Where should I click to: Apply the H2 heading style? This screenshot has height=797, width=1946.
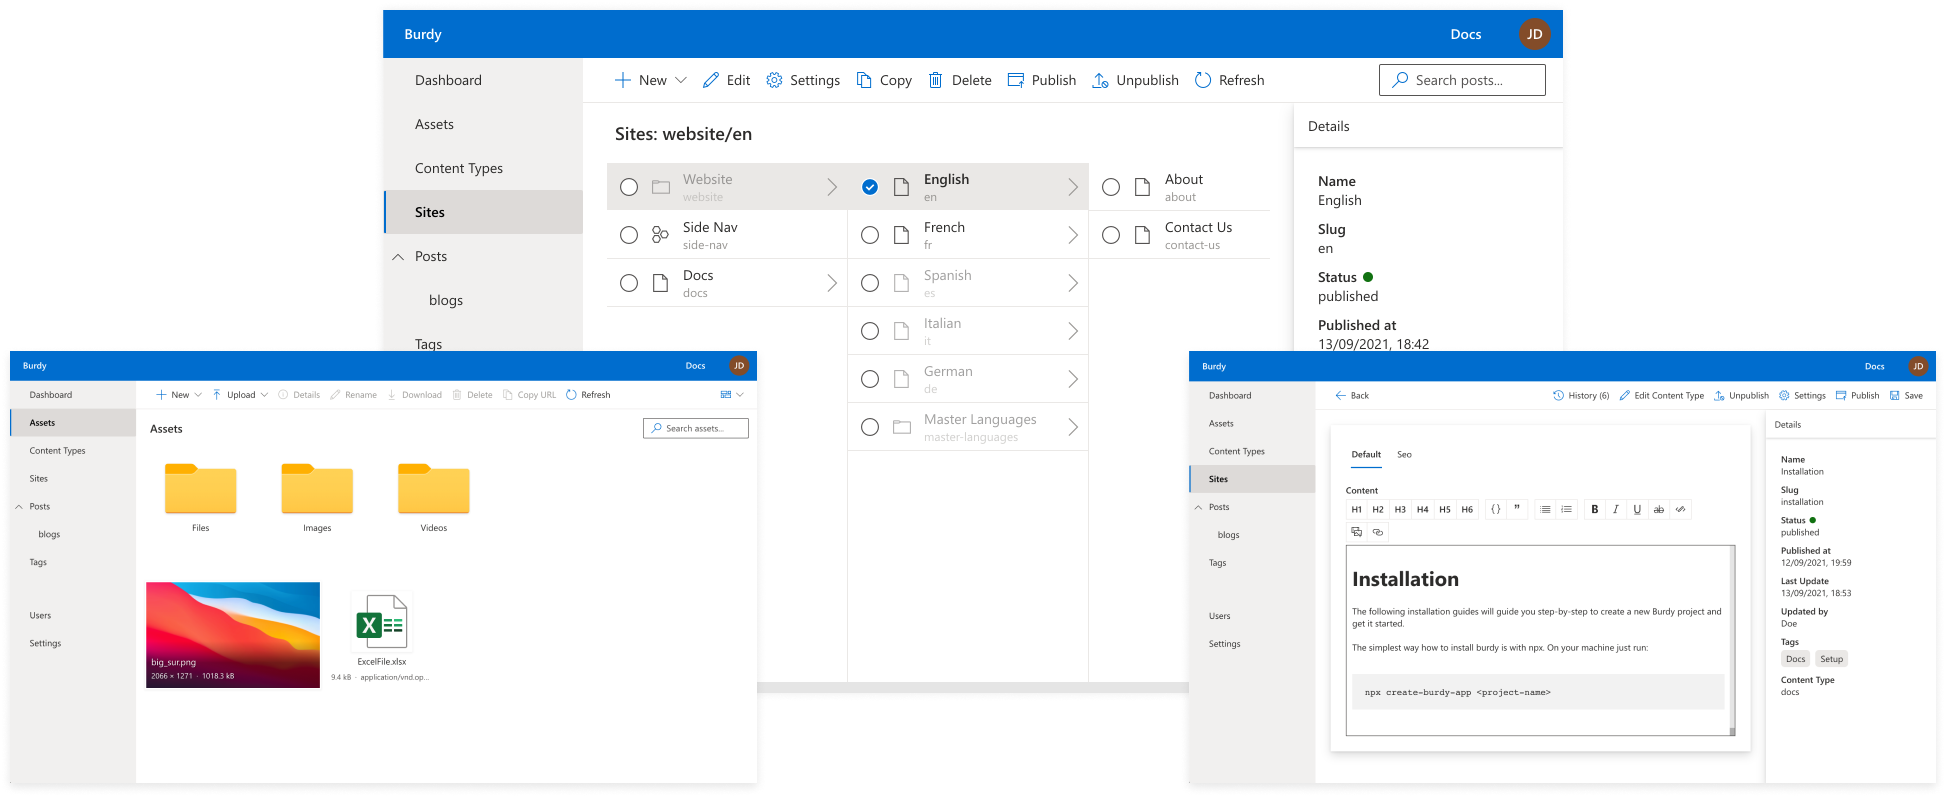coord(1378,509)
